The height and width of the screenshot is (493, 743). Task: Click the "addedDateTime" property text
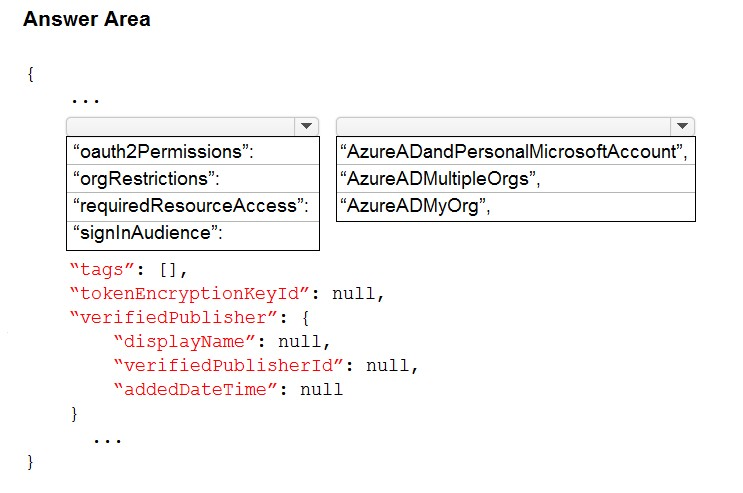[x=196, y=390]
